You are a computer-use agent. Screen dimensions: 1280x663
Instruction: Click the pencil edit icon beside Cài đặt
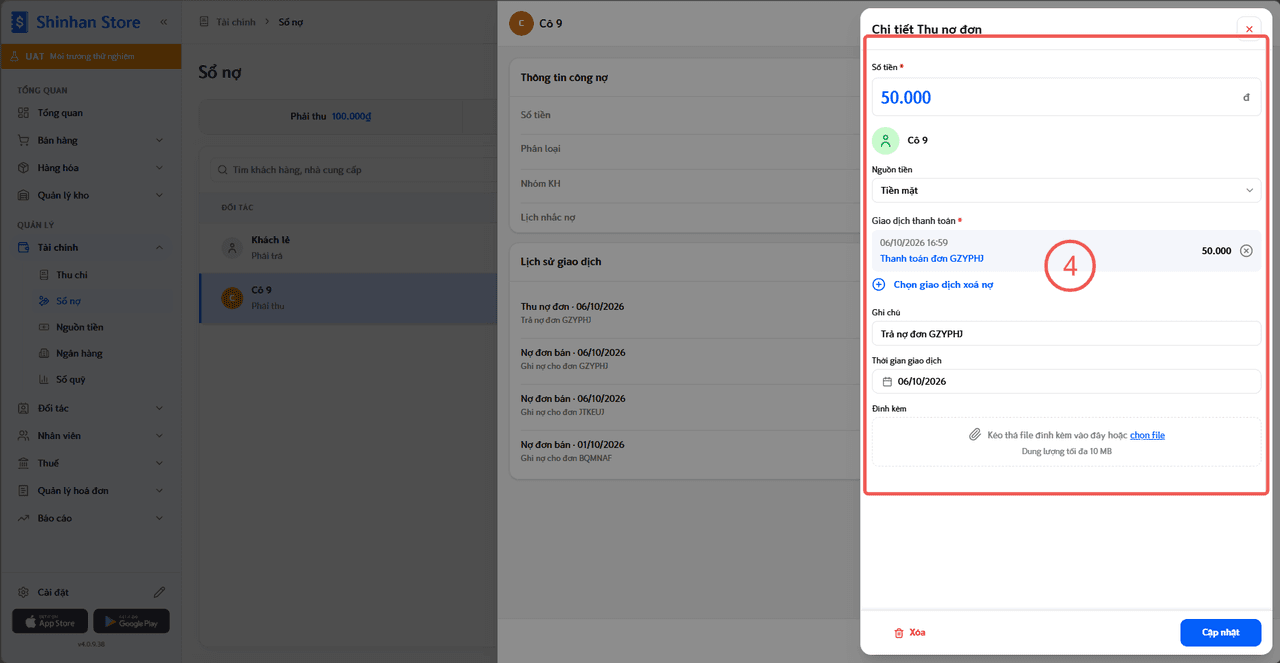159,592
